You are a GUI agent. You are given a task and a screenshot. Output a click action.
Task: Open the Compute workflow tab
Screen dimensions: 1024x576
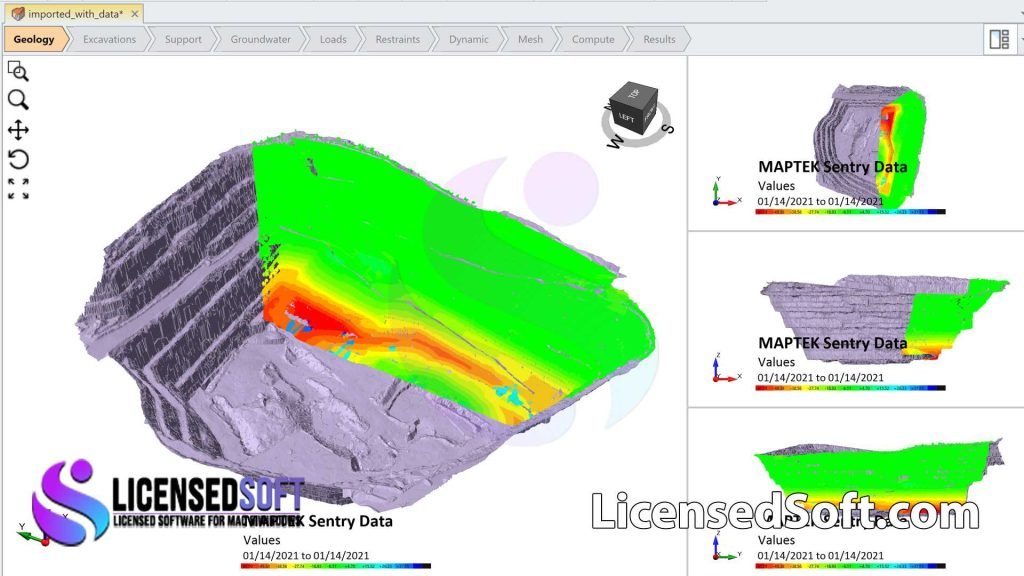click(593, 39)
